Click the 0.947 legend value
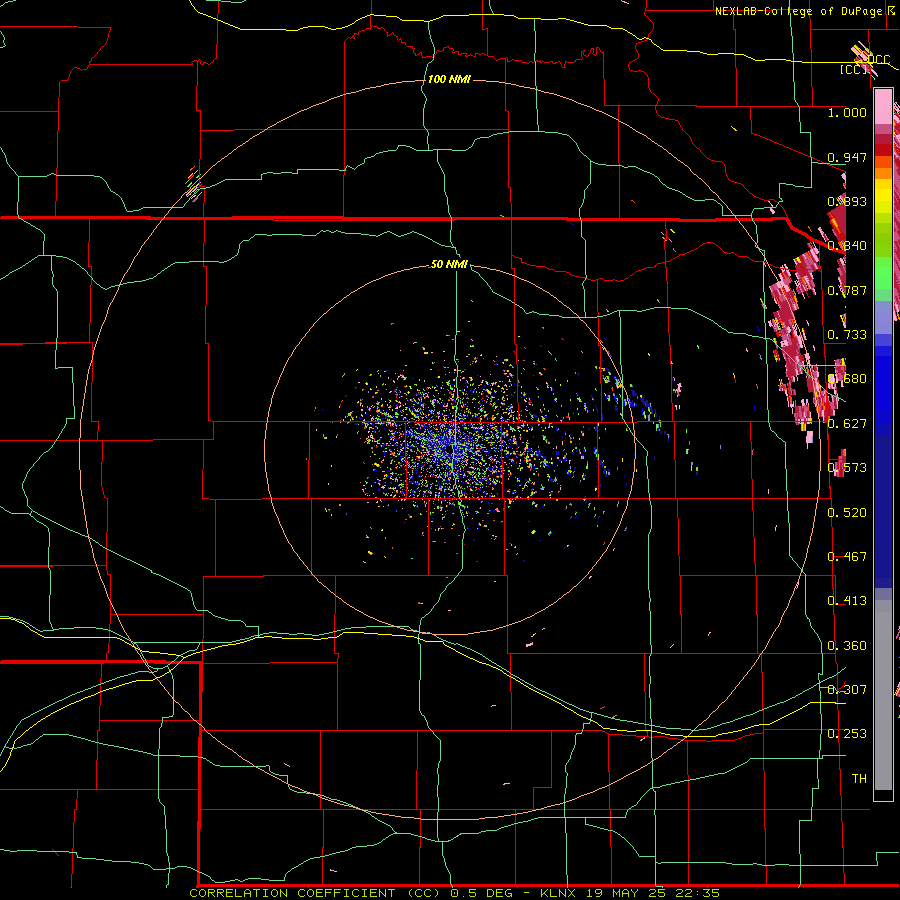900x900 pixels. click(x=847, y=157)
